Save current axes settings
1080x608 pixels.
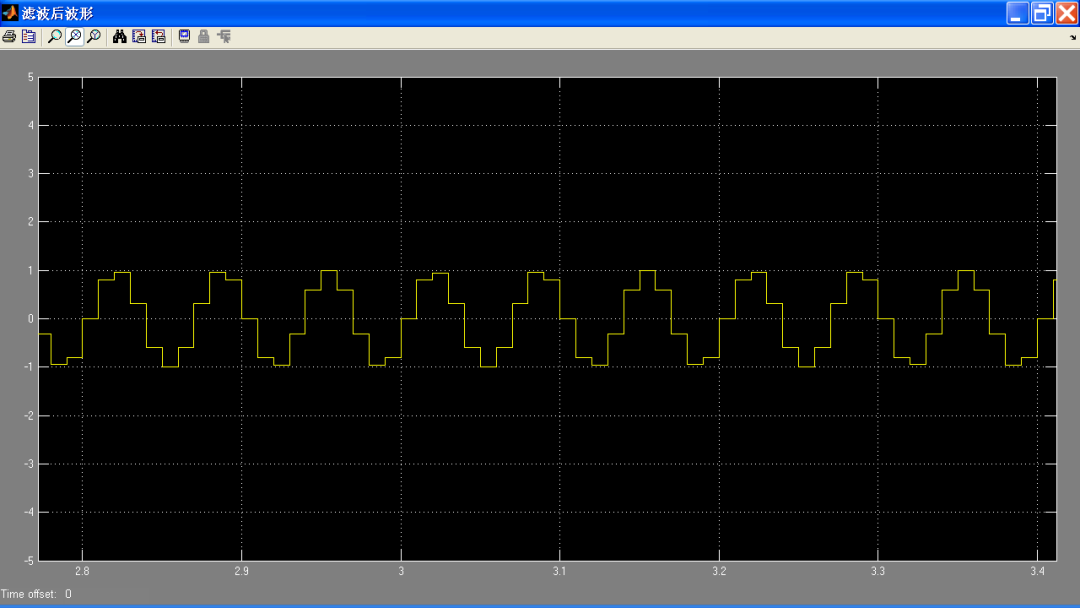click(139, 36)
